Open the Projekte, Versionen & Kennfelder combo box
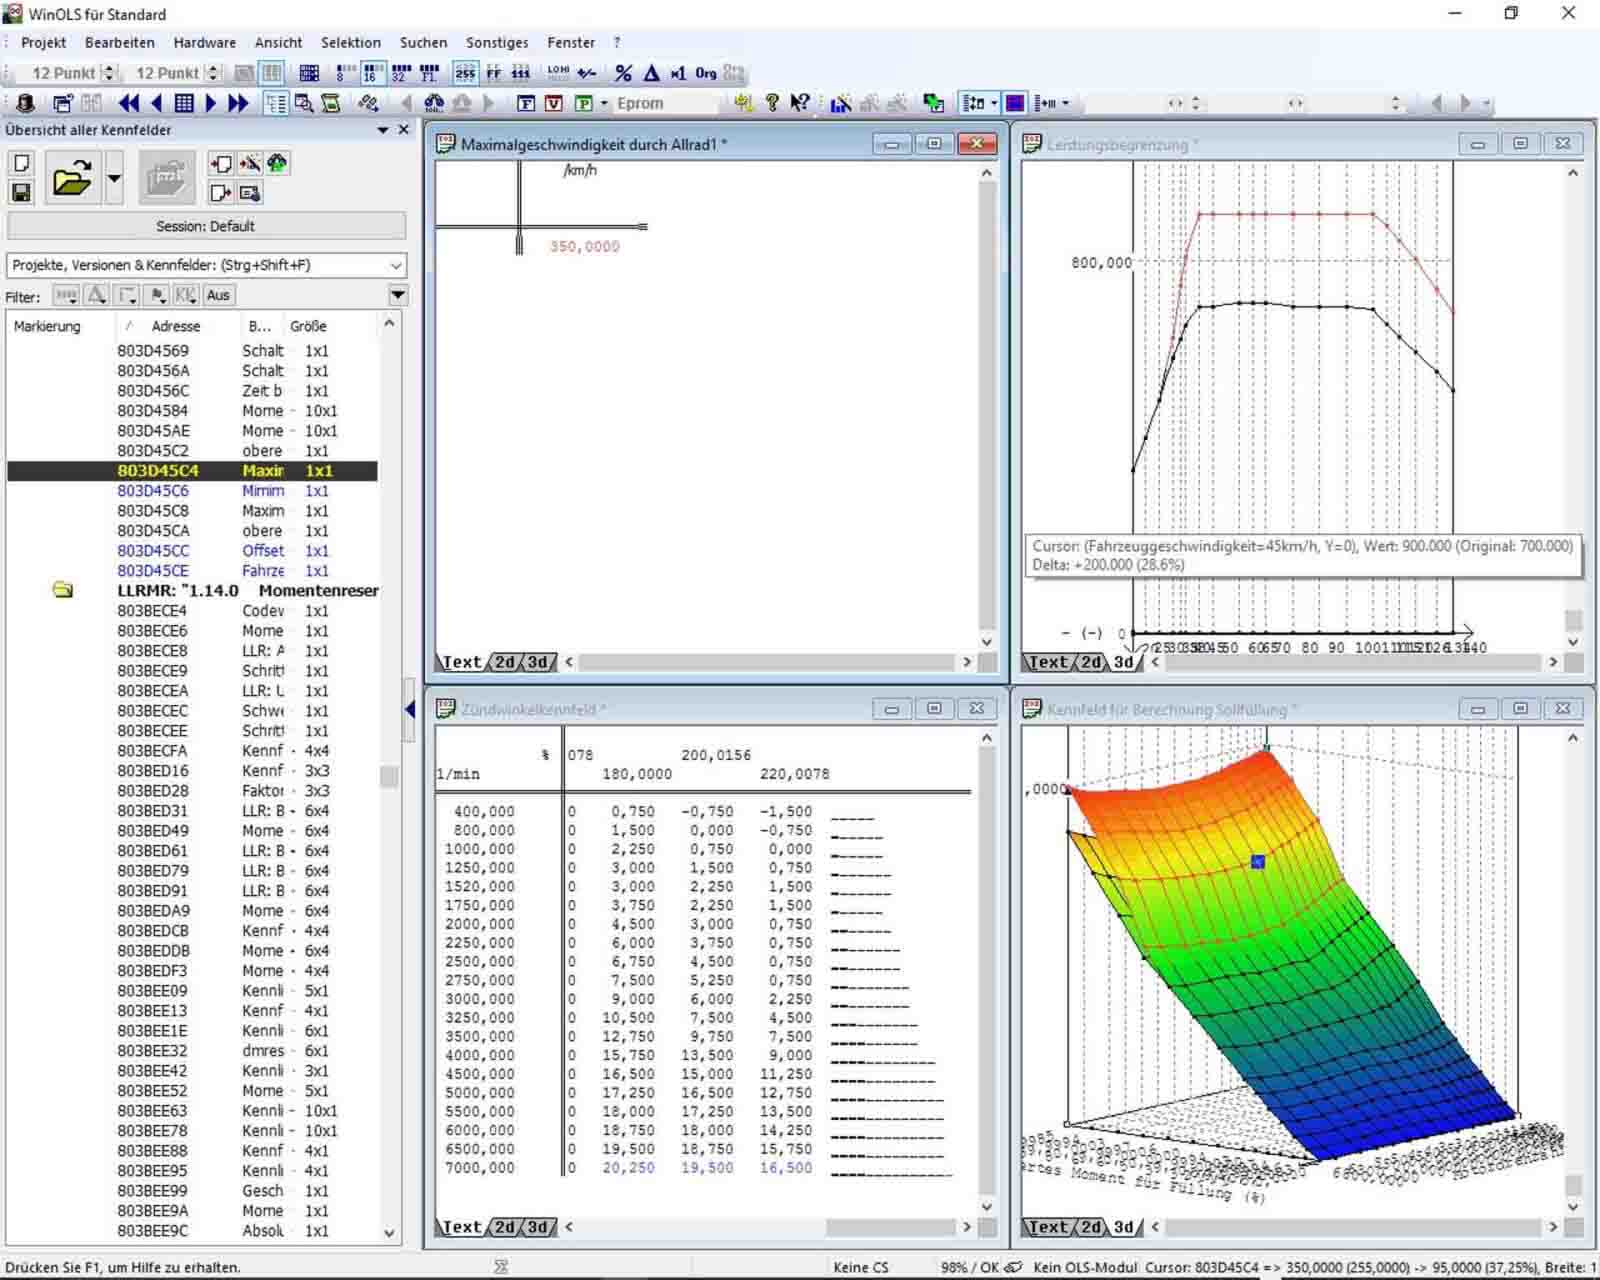This screenshot has height=1280, width=1600. [x=206, y=265]
